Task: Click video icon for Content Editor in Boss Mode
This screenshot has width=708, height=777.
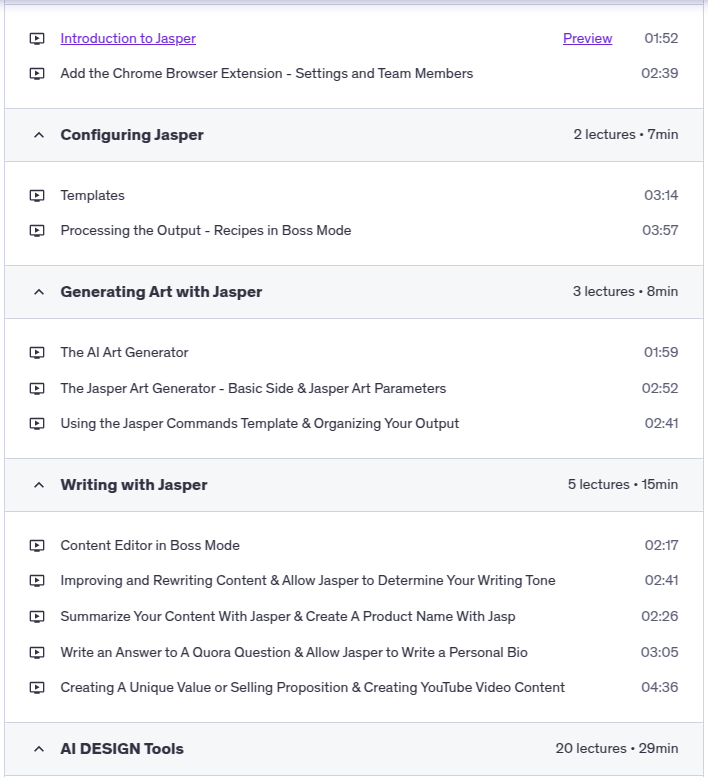Action: point(37,546)
